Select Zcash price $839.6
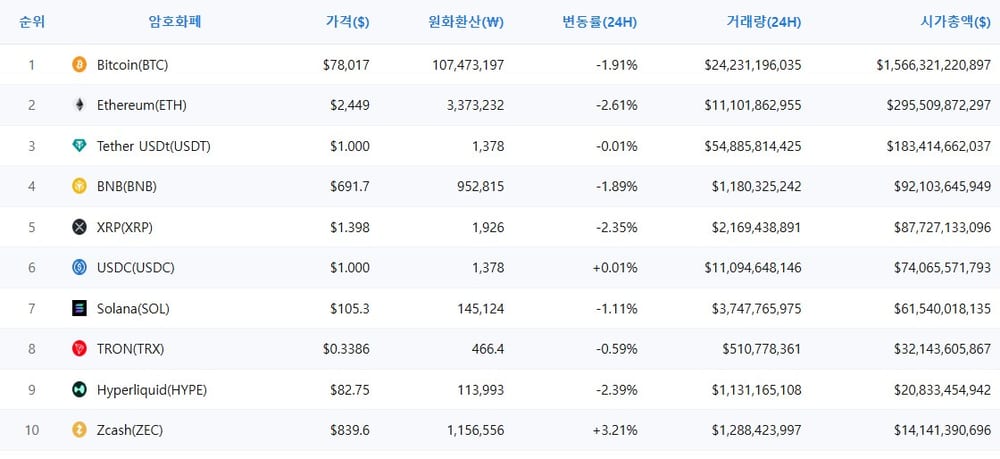Screen dimensions: 1000x459 pos(349,431)
